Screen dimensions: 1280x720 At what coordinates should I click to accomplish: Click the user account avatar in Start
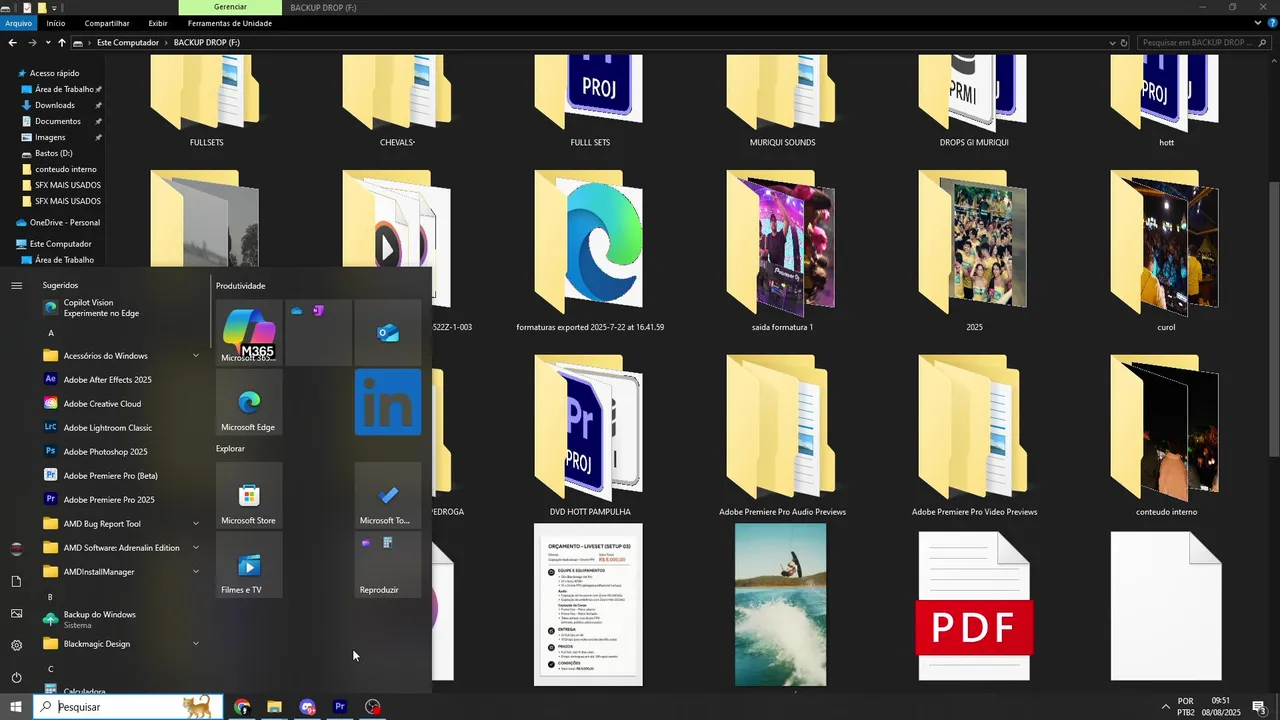pyautogui.click(x=16, y=549)
